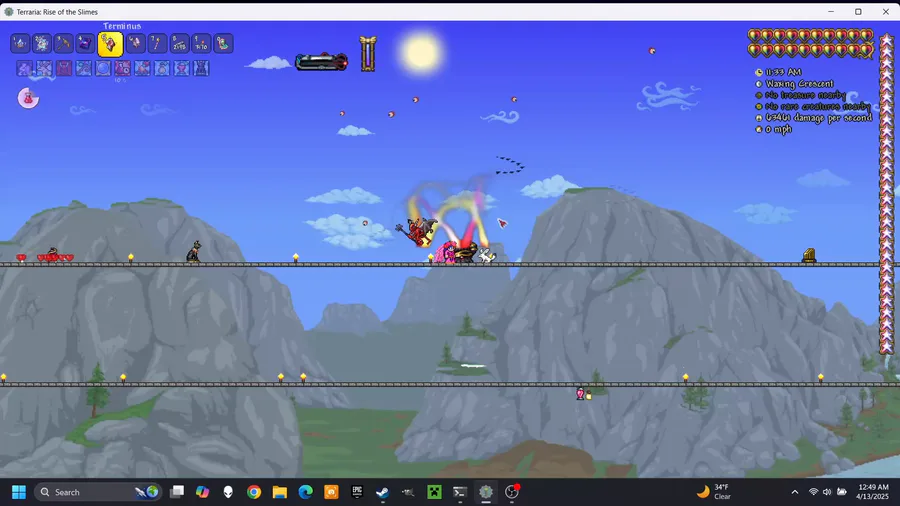Open the terminal app in taskbar
Image resolution: width=900 pixels, height=506 pixels.
pos(460,492)
